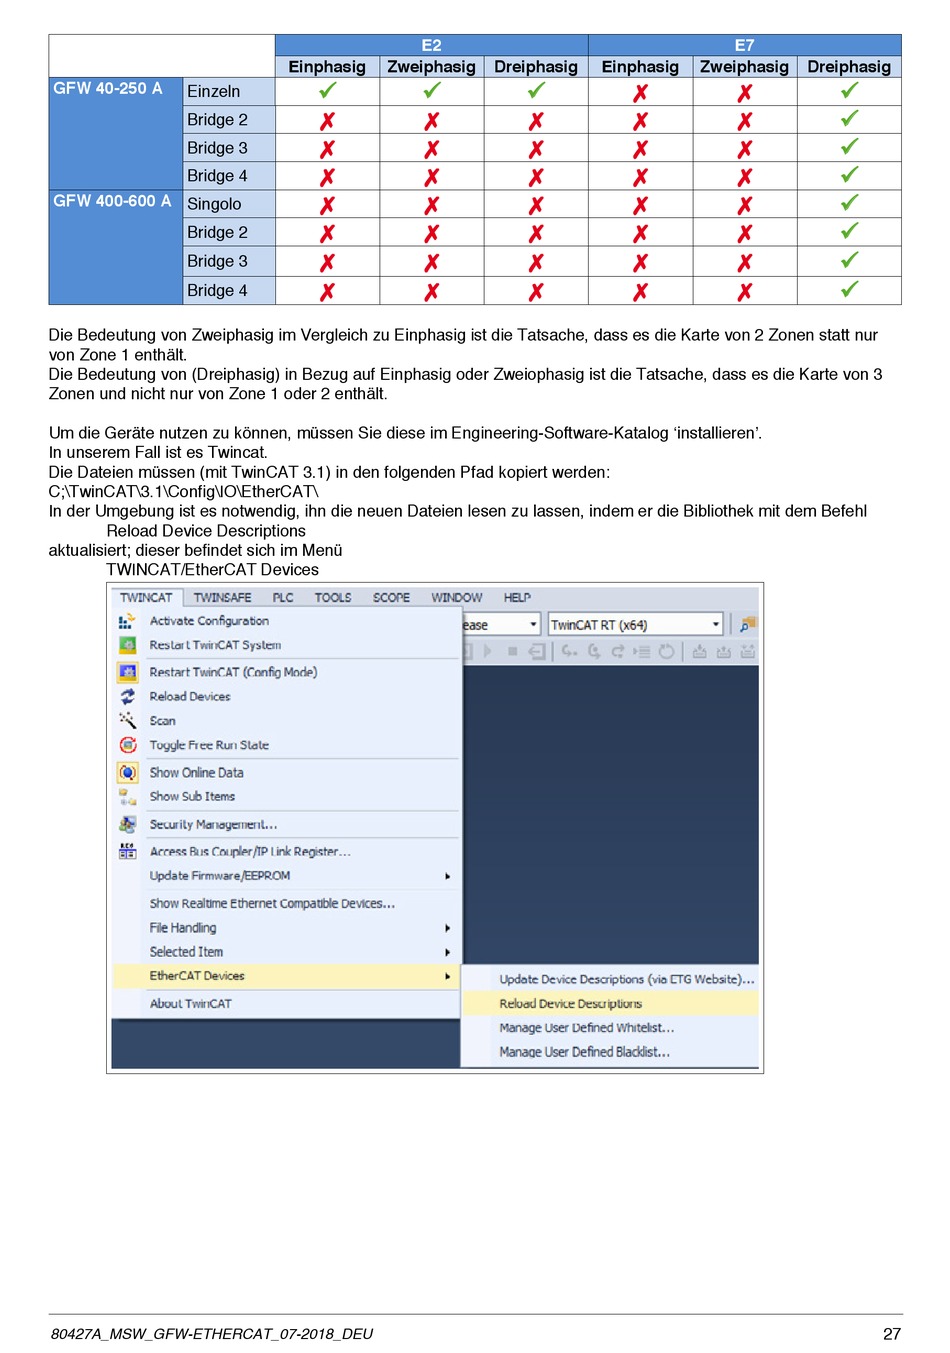Image resolution: width=950 pixels, height=1353 pixels.
Task: Click the Reload Devices arrows icon
Action: [x=127, y=696]
